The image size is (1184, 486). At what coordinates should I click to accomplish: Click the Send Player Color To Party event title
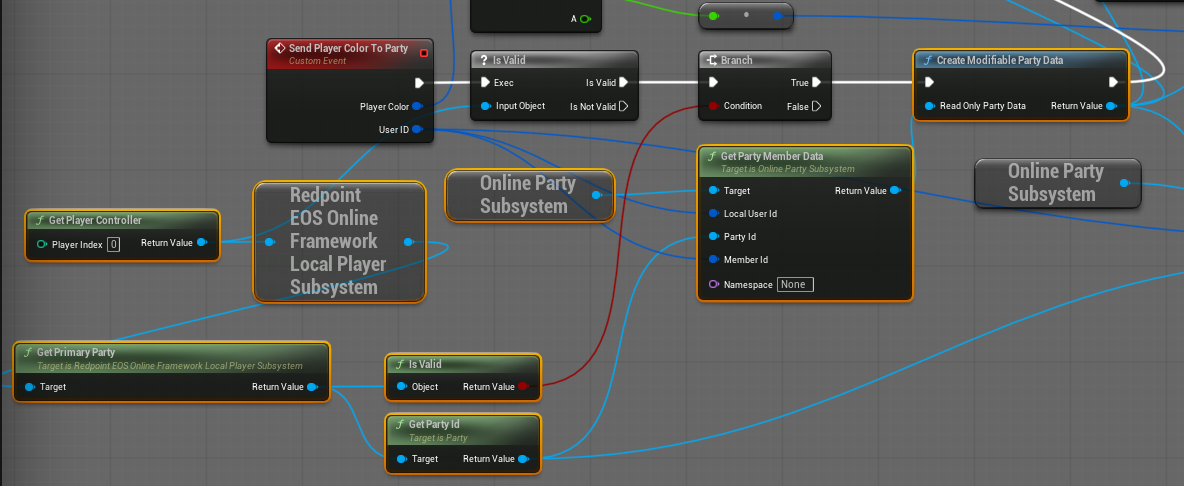click(x=348, y=48)
